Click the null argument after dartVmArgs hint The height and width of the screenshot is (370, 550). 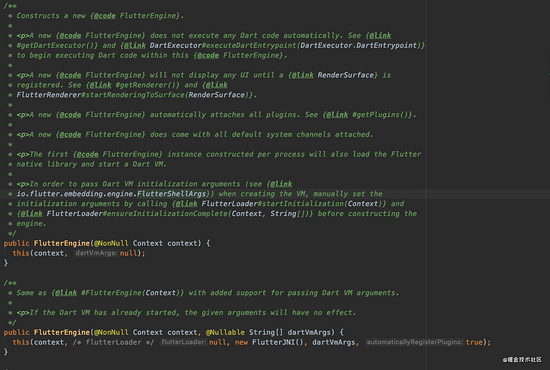(x=128, y=253)
